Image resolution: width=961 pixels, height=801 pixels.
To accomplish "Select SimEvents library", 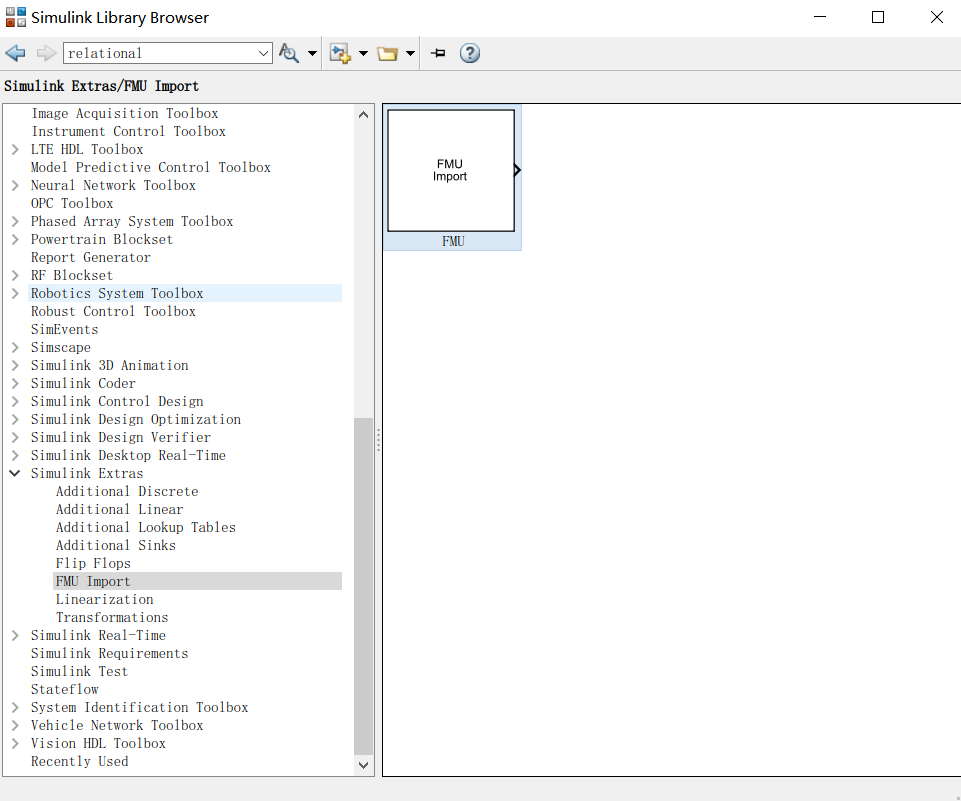I will tap(64, 330).
